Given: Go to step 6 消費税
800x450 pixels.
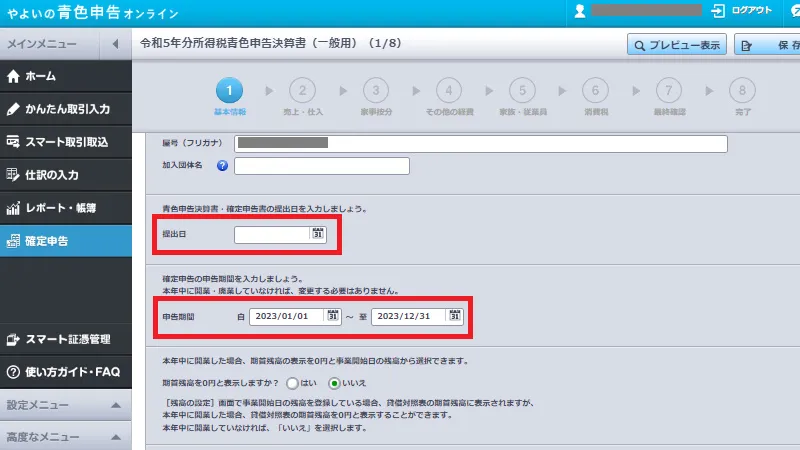Looking at the screenshot, I should tap(595, 91).
